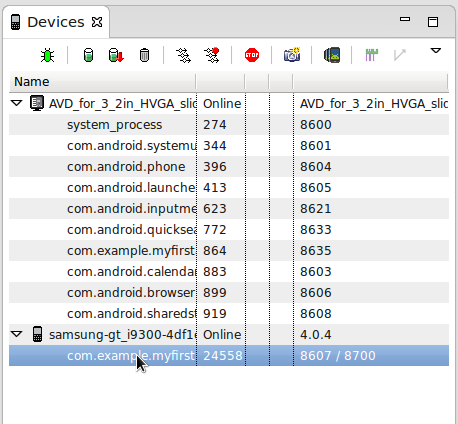Screen dimensions: 458x424
Task: Click the samsung phone device icon
Action: coord(37,334)
